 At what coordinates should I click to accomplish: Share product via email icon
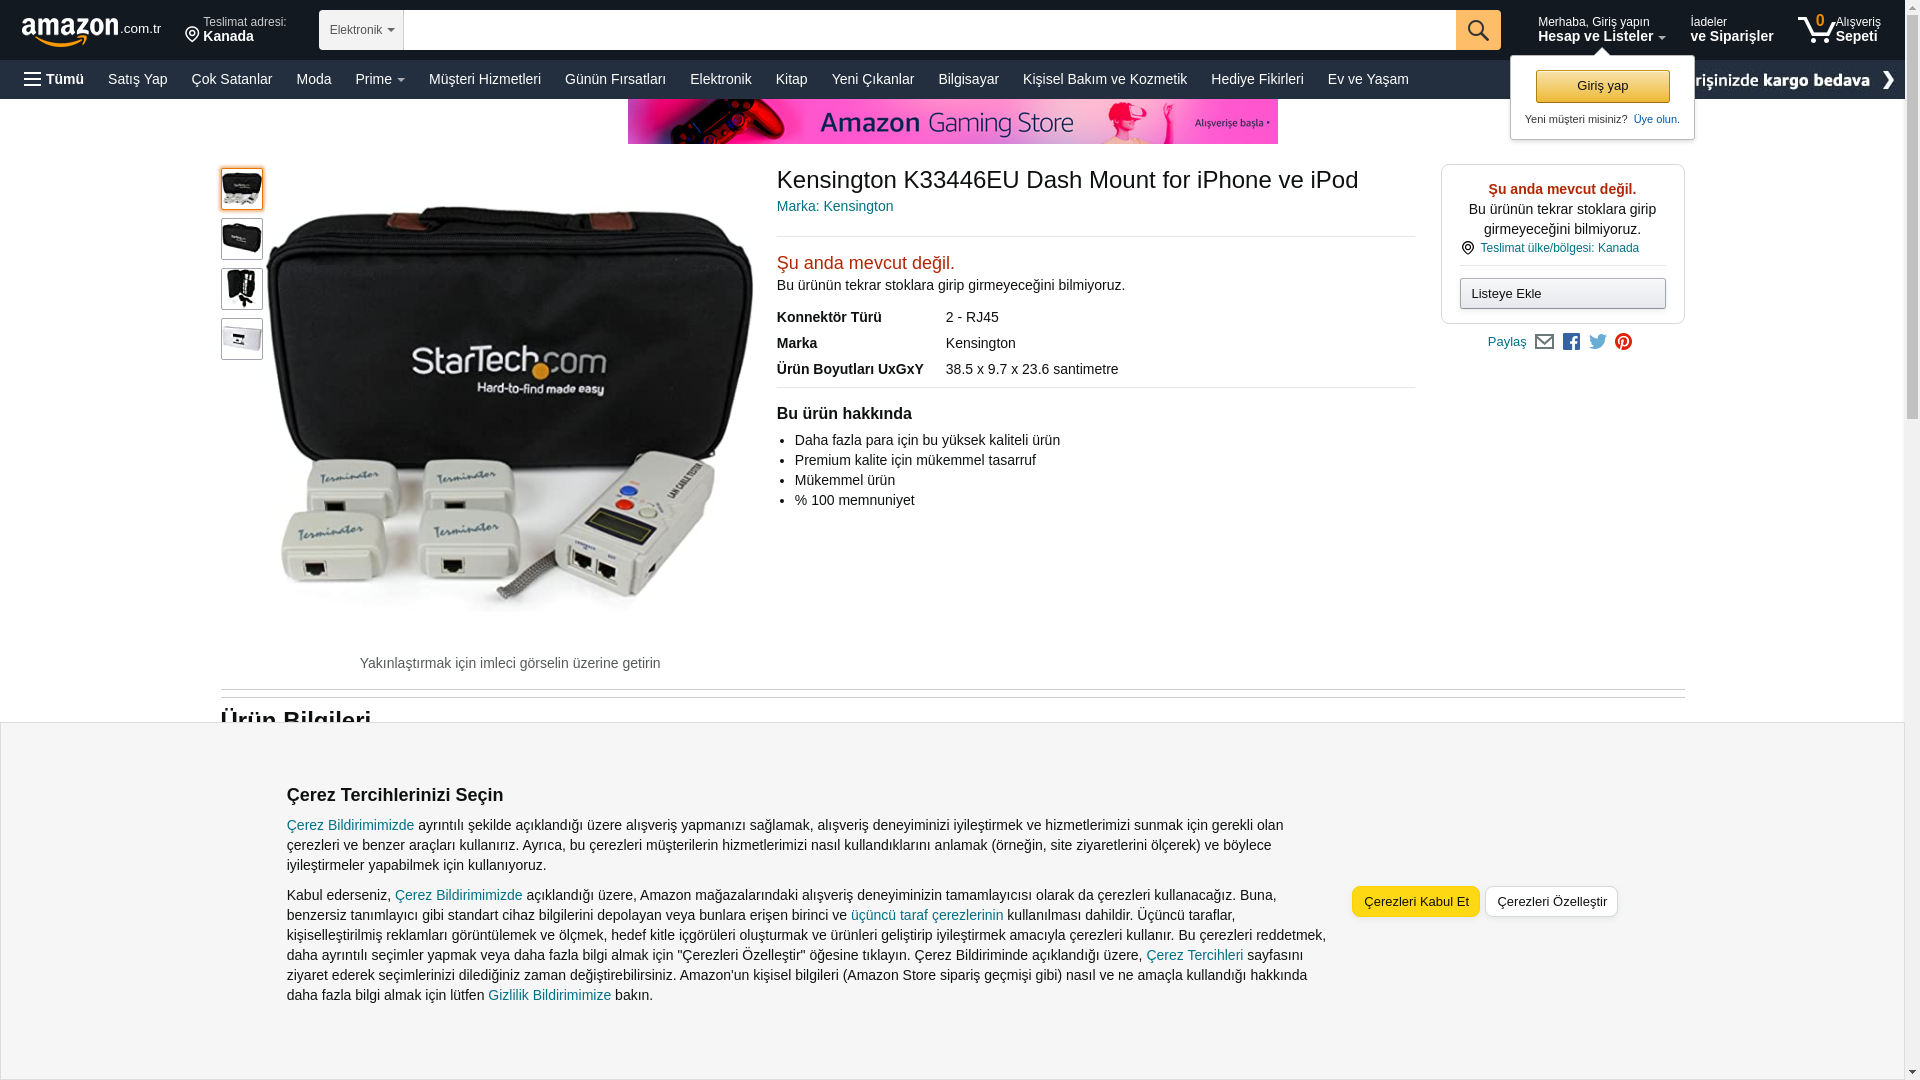pyautogui.click(x=1544, y=342)
